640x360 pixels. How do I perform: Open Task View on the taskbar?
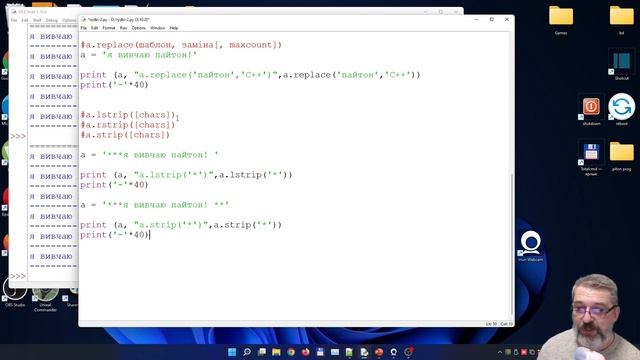click(261, 352)
